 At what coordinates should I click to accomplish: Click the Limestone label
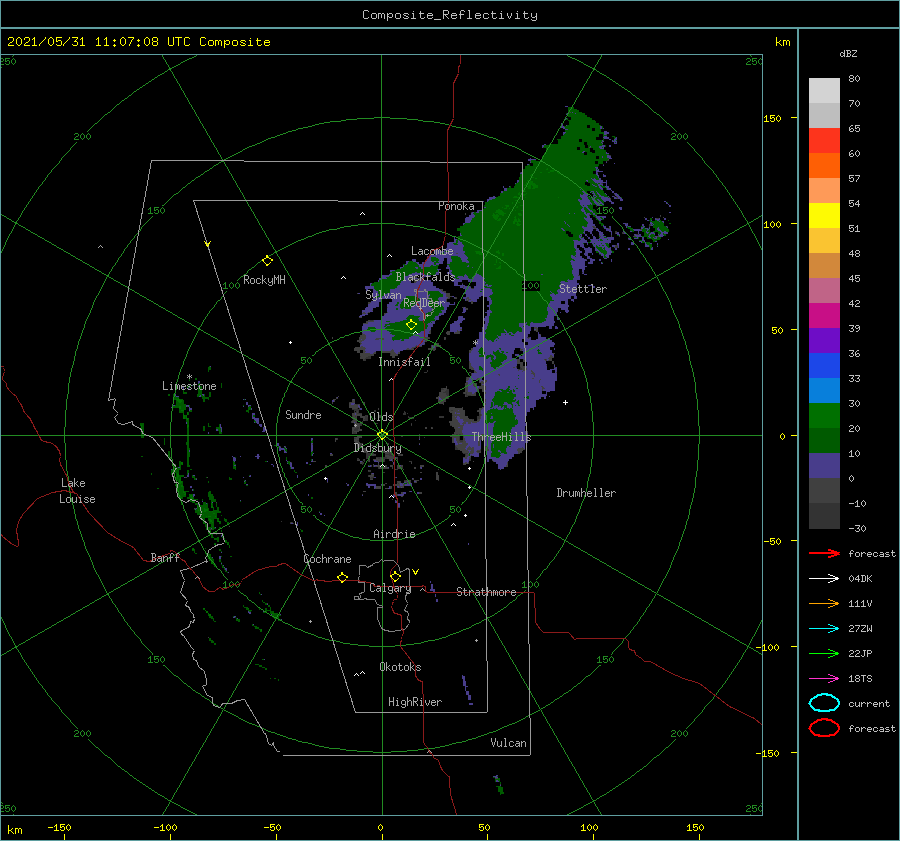(189, 386)
